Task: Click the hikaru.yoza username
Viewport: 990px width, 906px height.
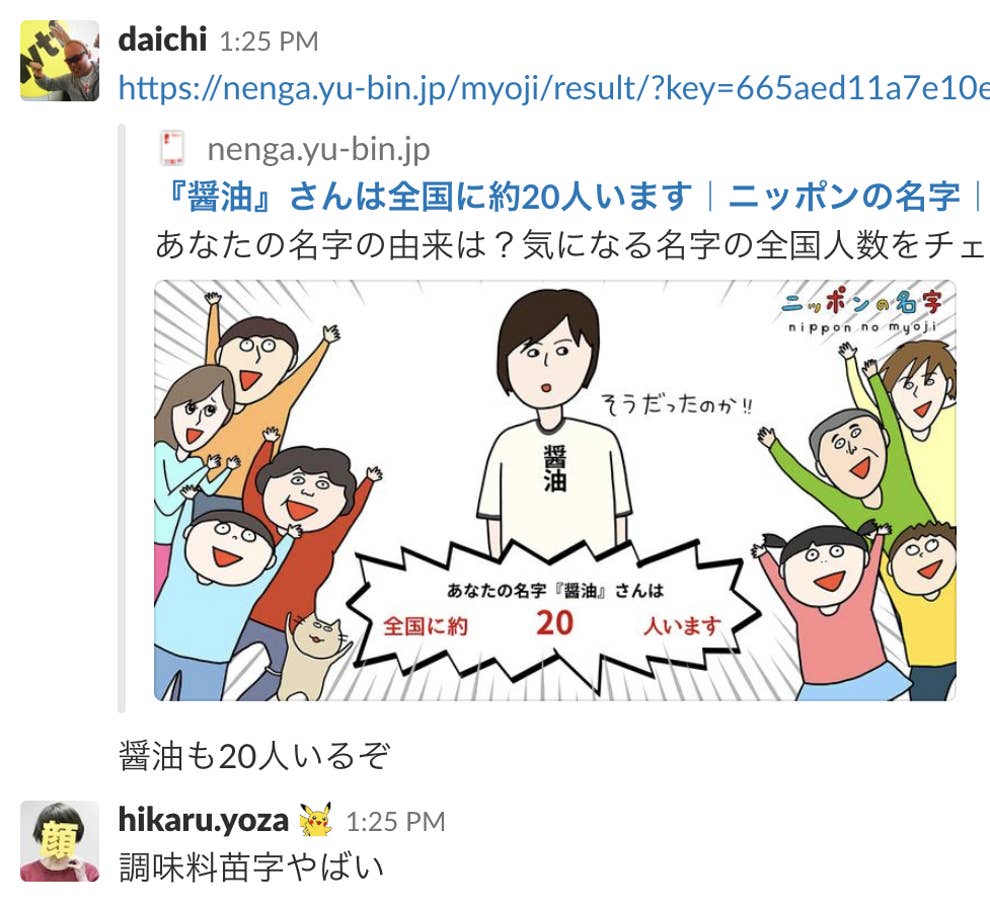Action: coord(203,820)
